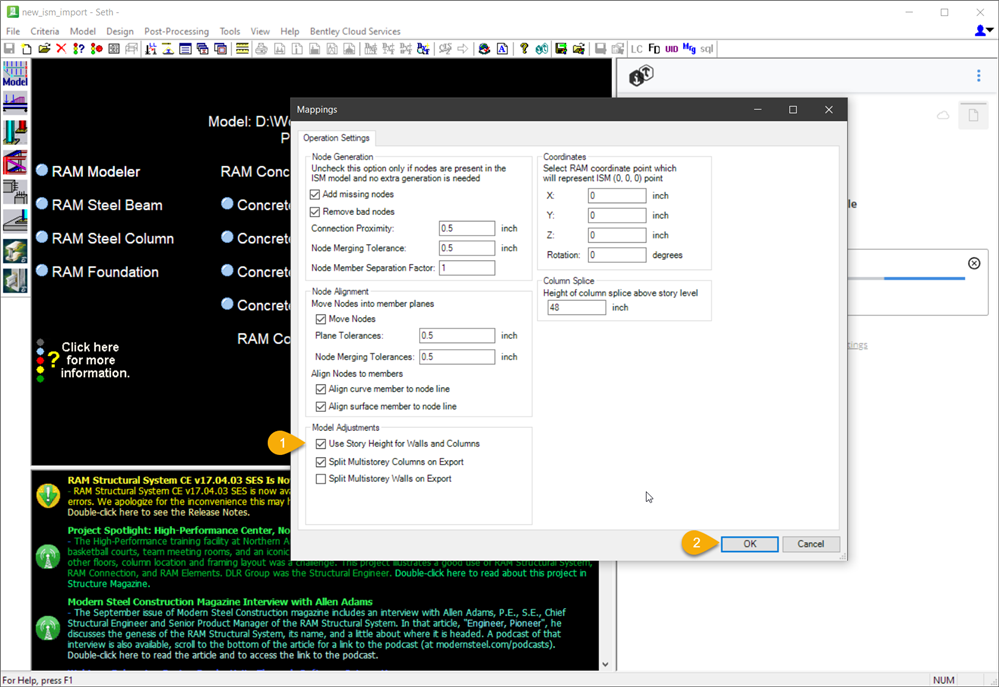Click the red X delete icon

(x=61, y=48)
